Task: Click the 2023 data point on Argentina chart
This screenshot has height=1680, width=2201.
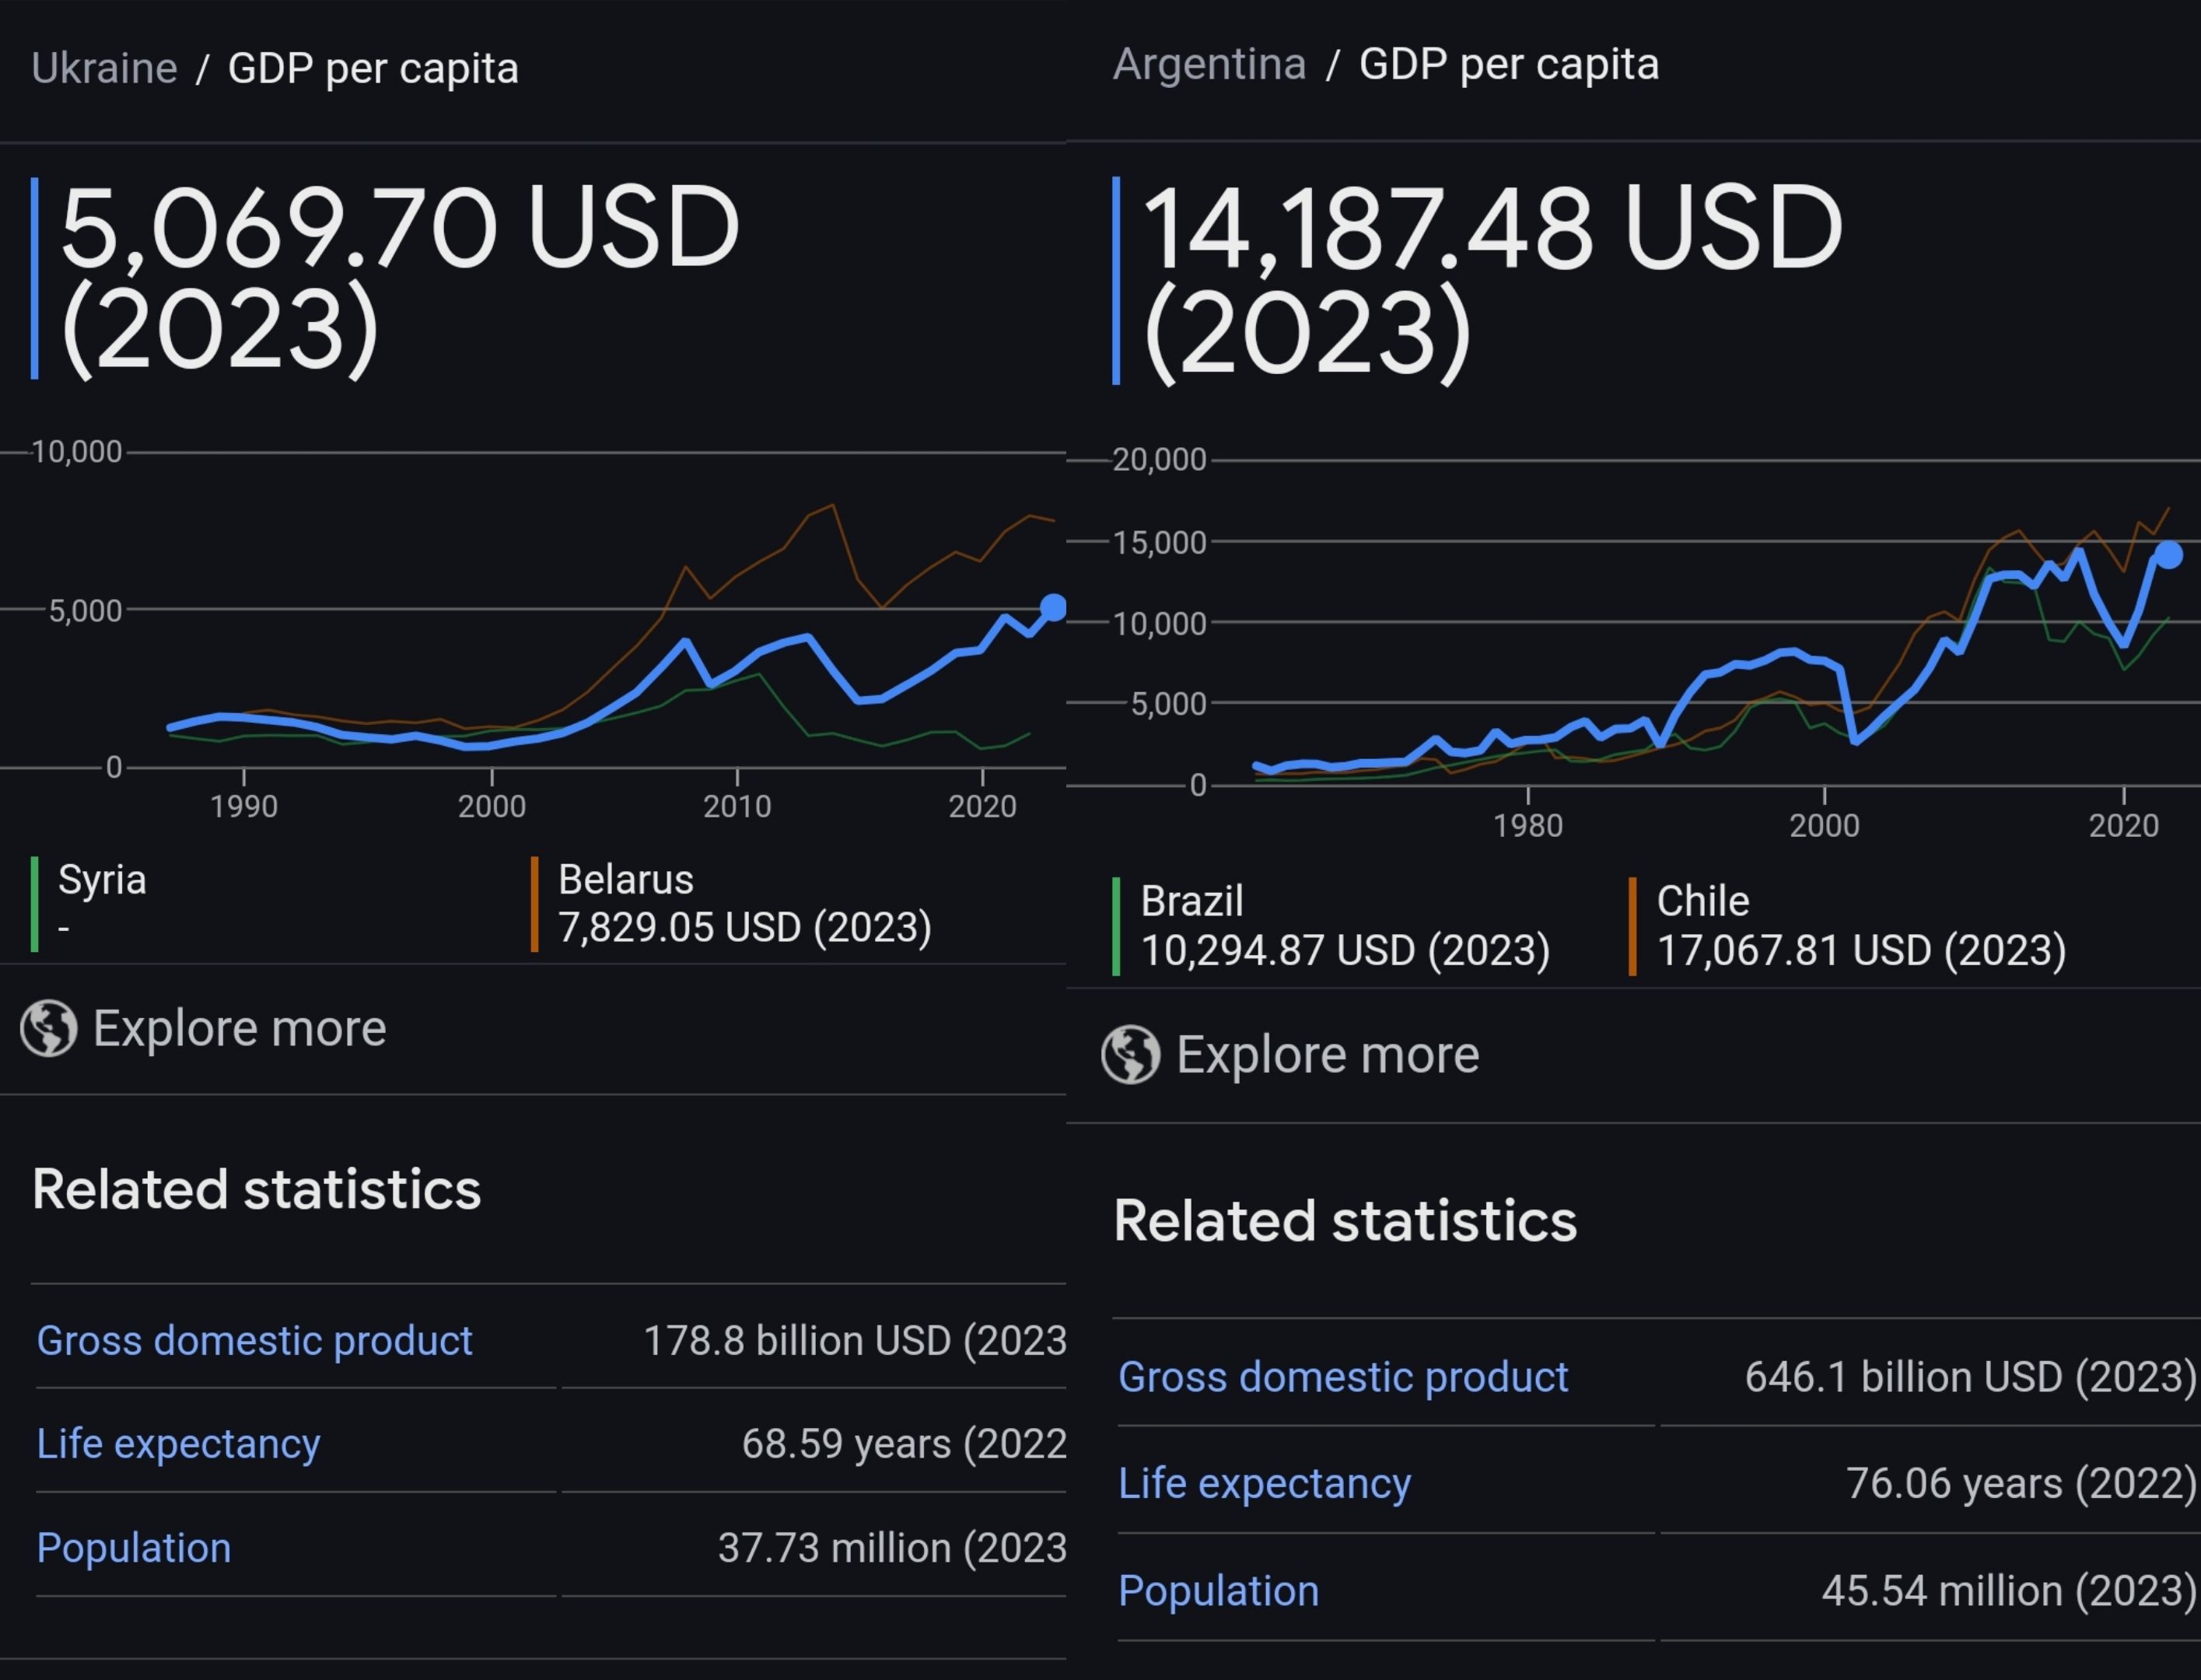Action: [x=2169, y=555]
